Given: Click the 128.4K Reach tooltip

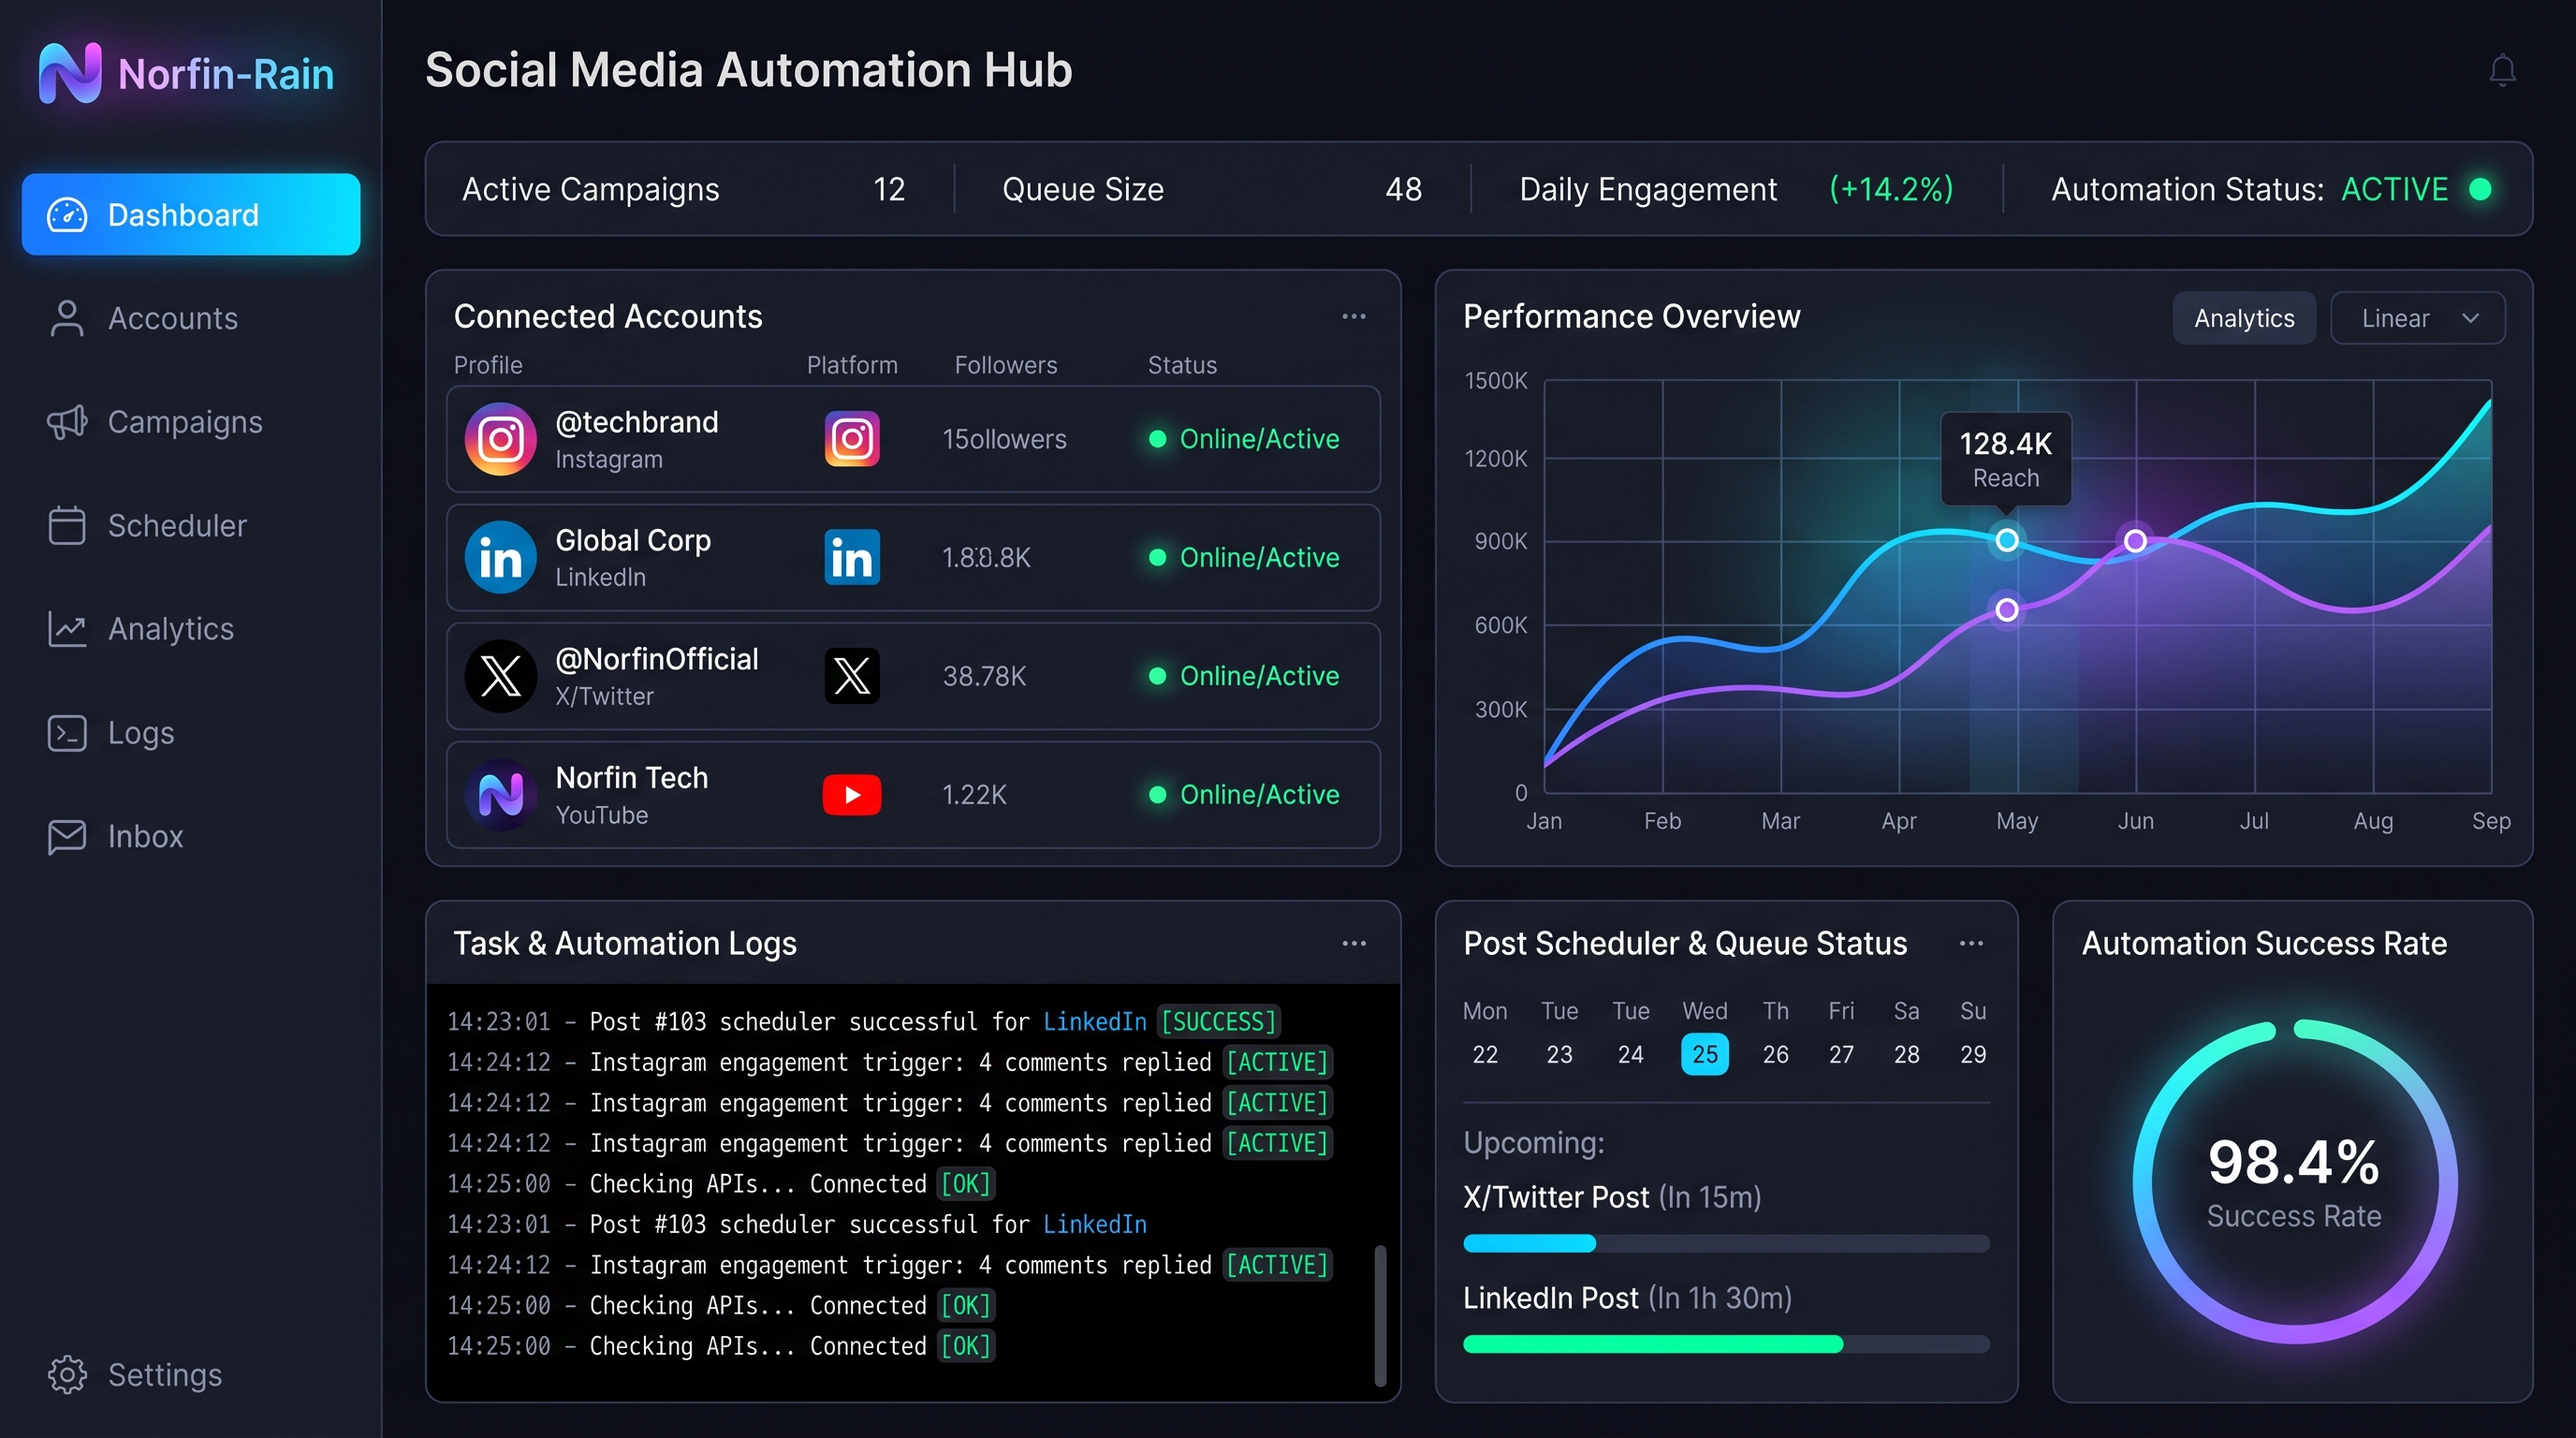Looking at the screenshot, I should tap(2006, 459).
